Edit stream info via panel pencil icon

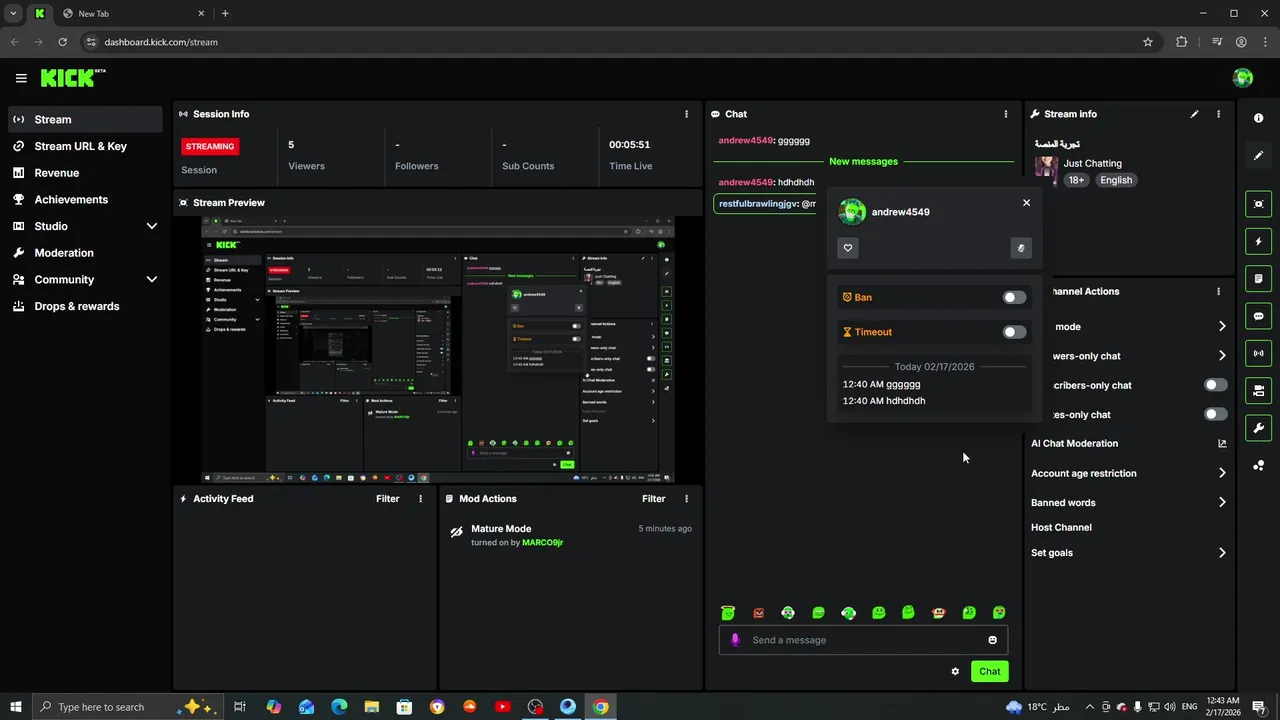(1194, 114)
